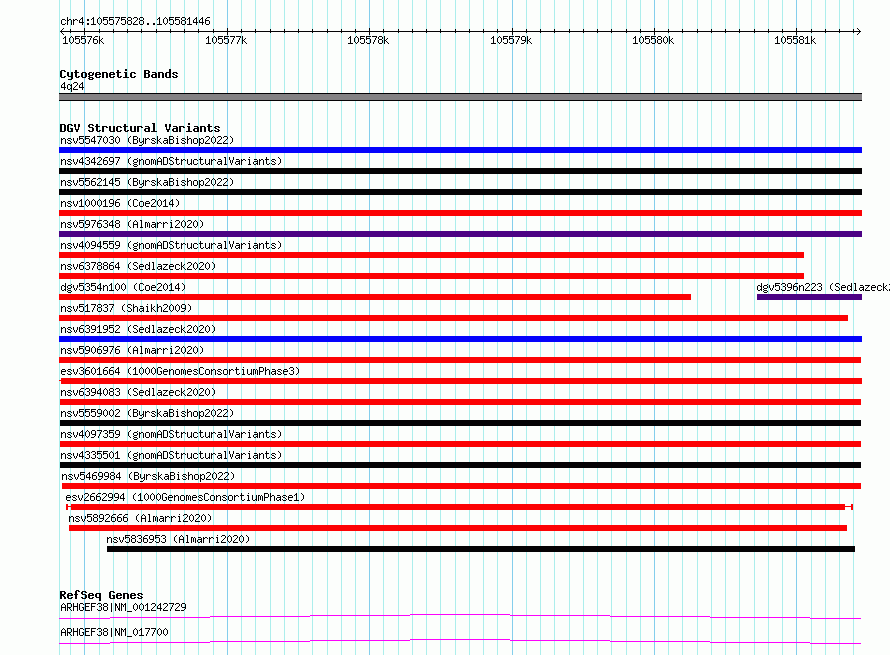Open nsv517837 (Shaikh2009) variant label
The image size is (890, 655).
[x=126, y=308]
